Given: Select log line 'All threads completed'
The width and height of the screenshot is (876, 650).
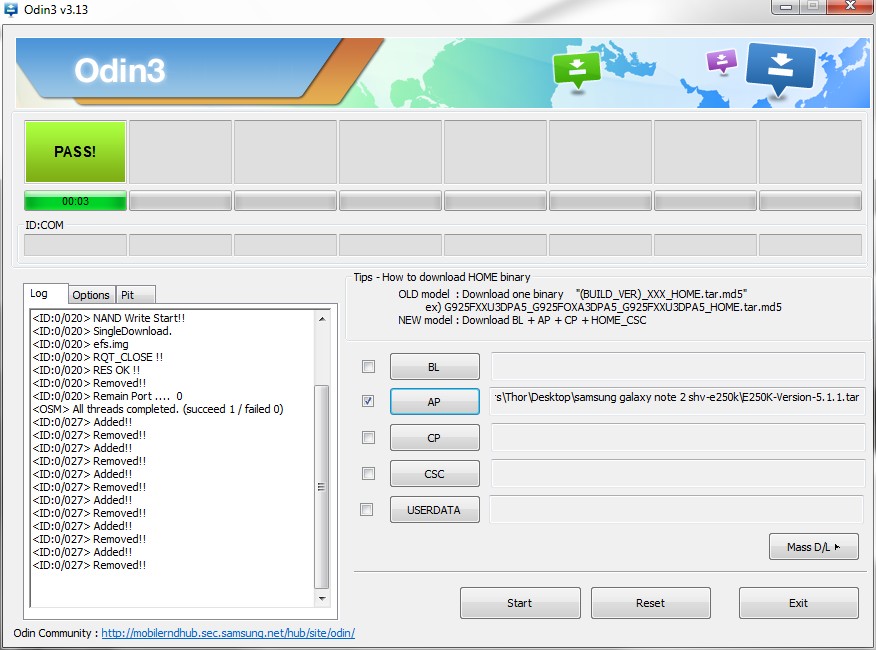Looking at the screenshot, I should [158, 409].
